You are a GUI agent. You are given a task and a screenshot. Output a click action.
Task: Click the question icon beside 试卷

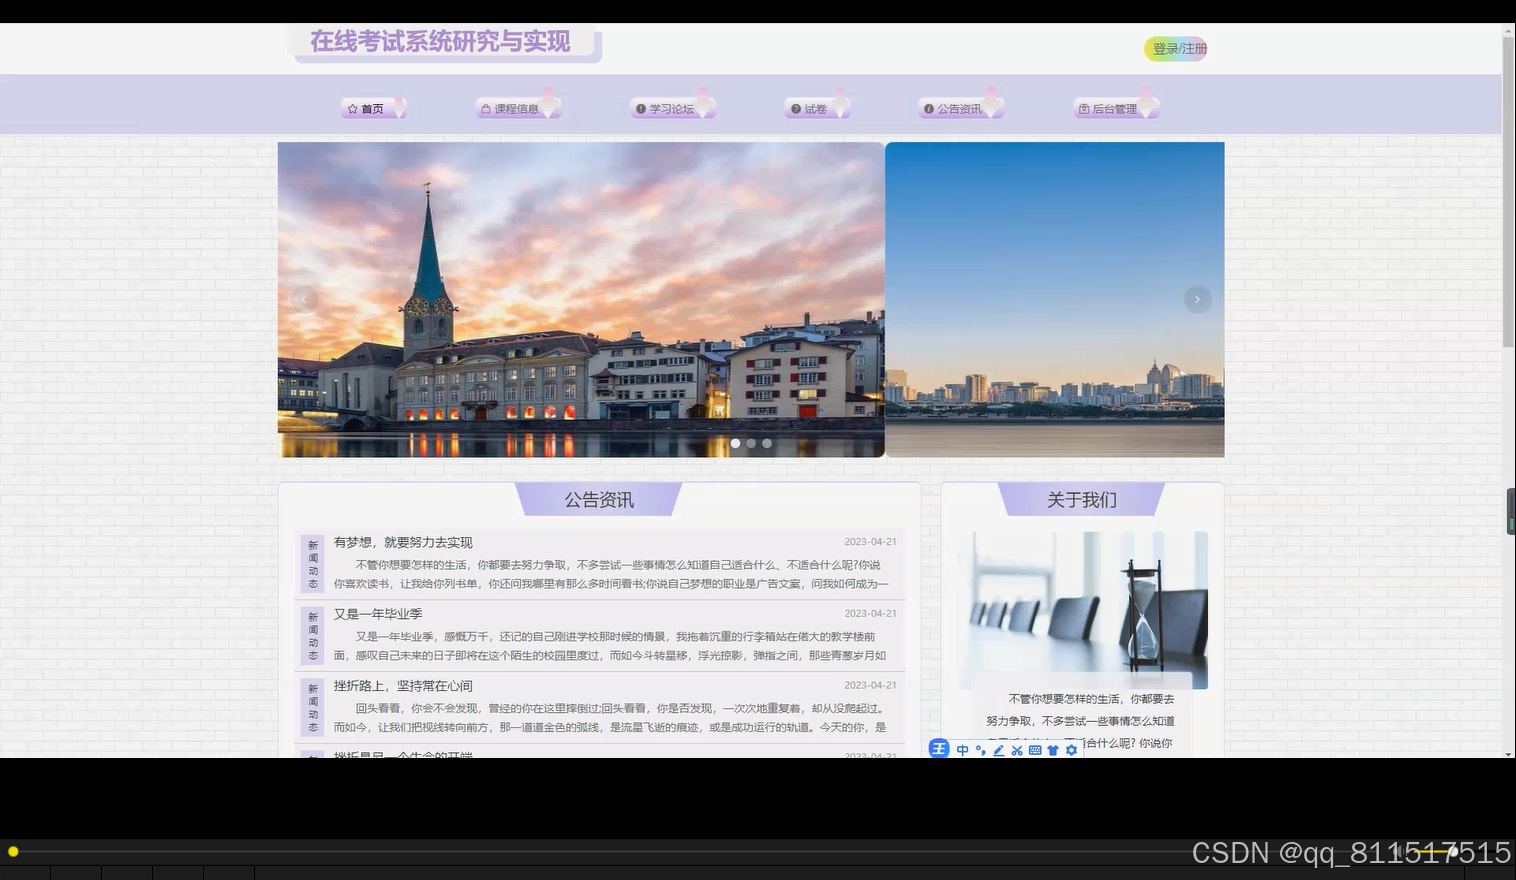pos(796,109)
